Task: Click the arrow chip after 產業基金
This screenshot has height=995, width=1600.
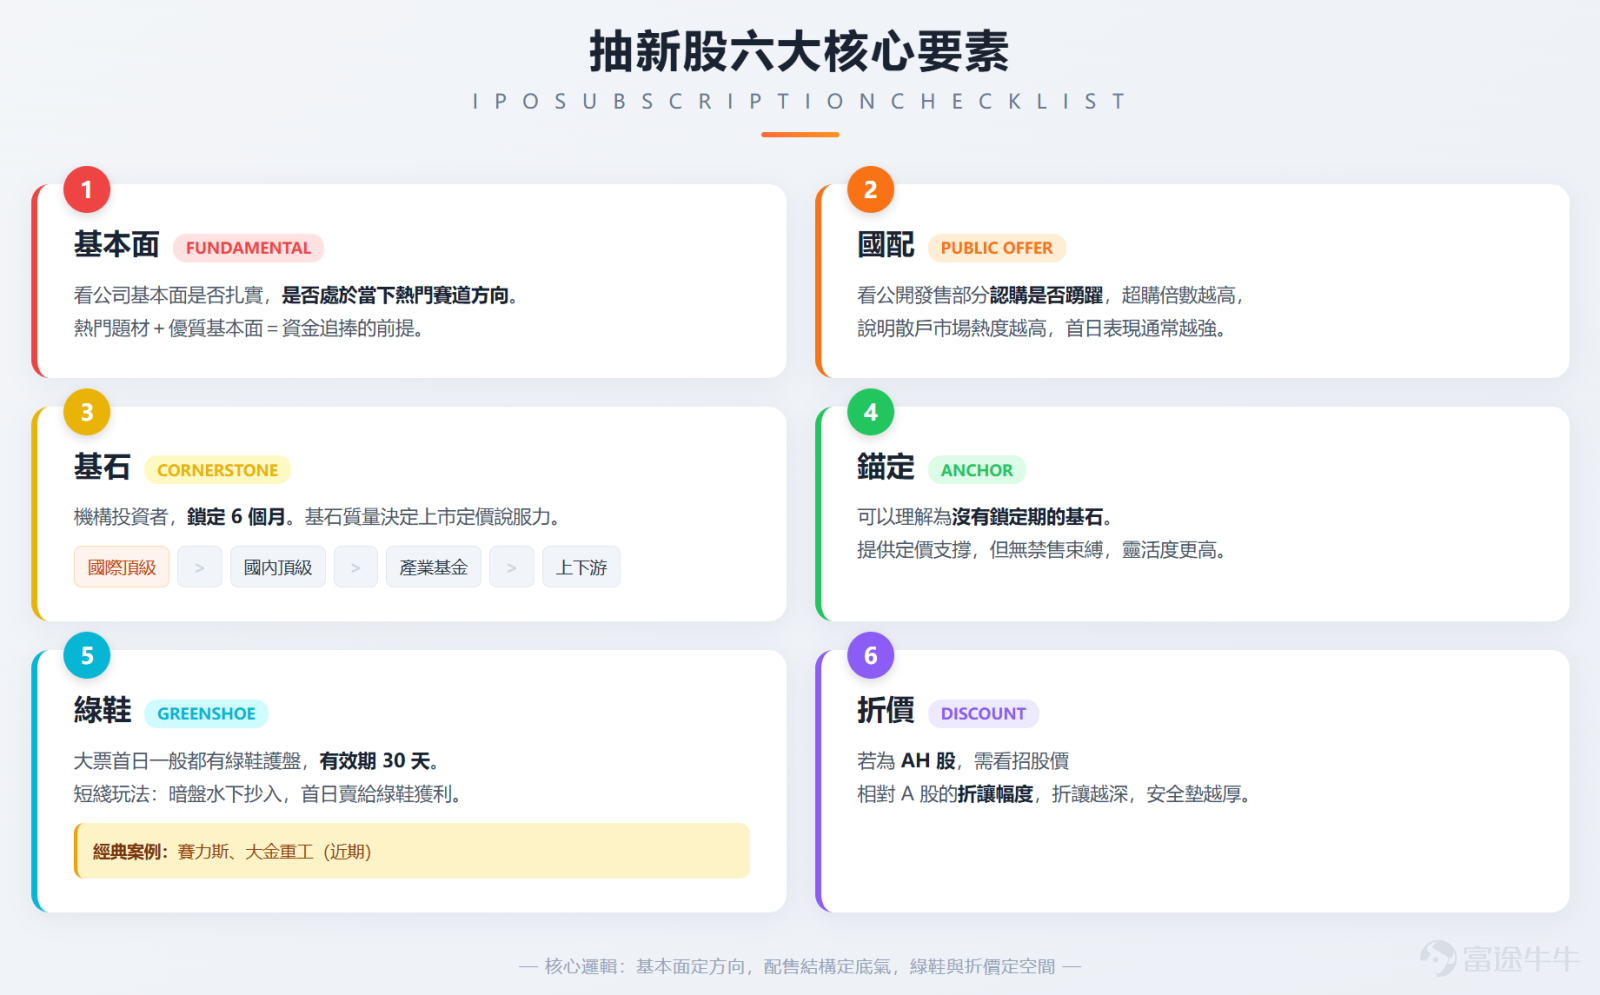Action: (512, 567)
